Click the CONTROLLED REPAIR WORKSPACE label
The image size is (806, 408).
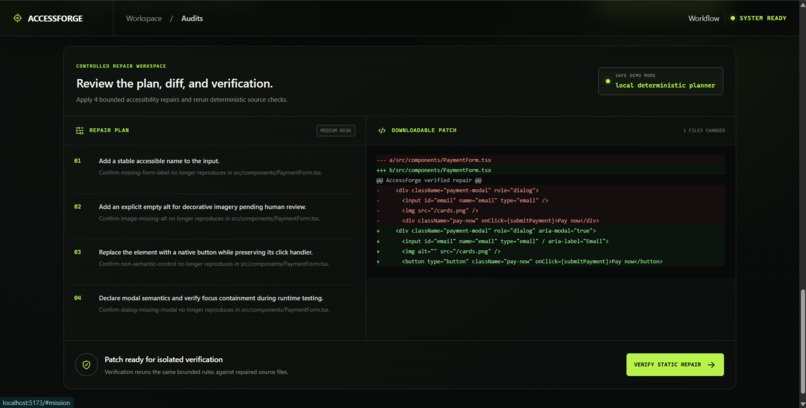[x=121, y=66]
